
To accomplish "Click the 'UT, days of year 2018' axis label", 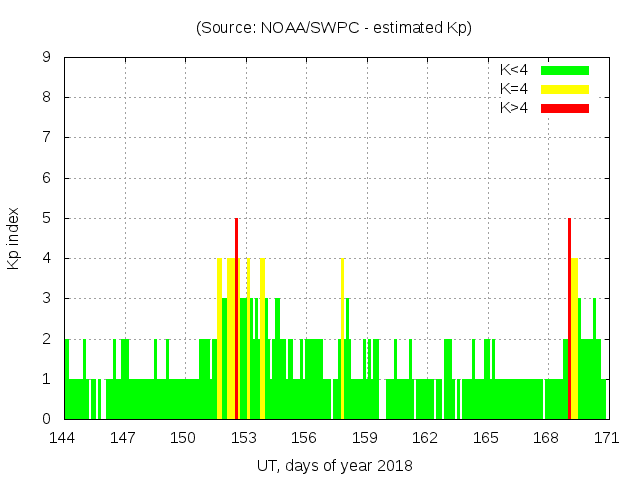I will 334,465.
